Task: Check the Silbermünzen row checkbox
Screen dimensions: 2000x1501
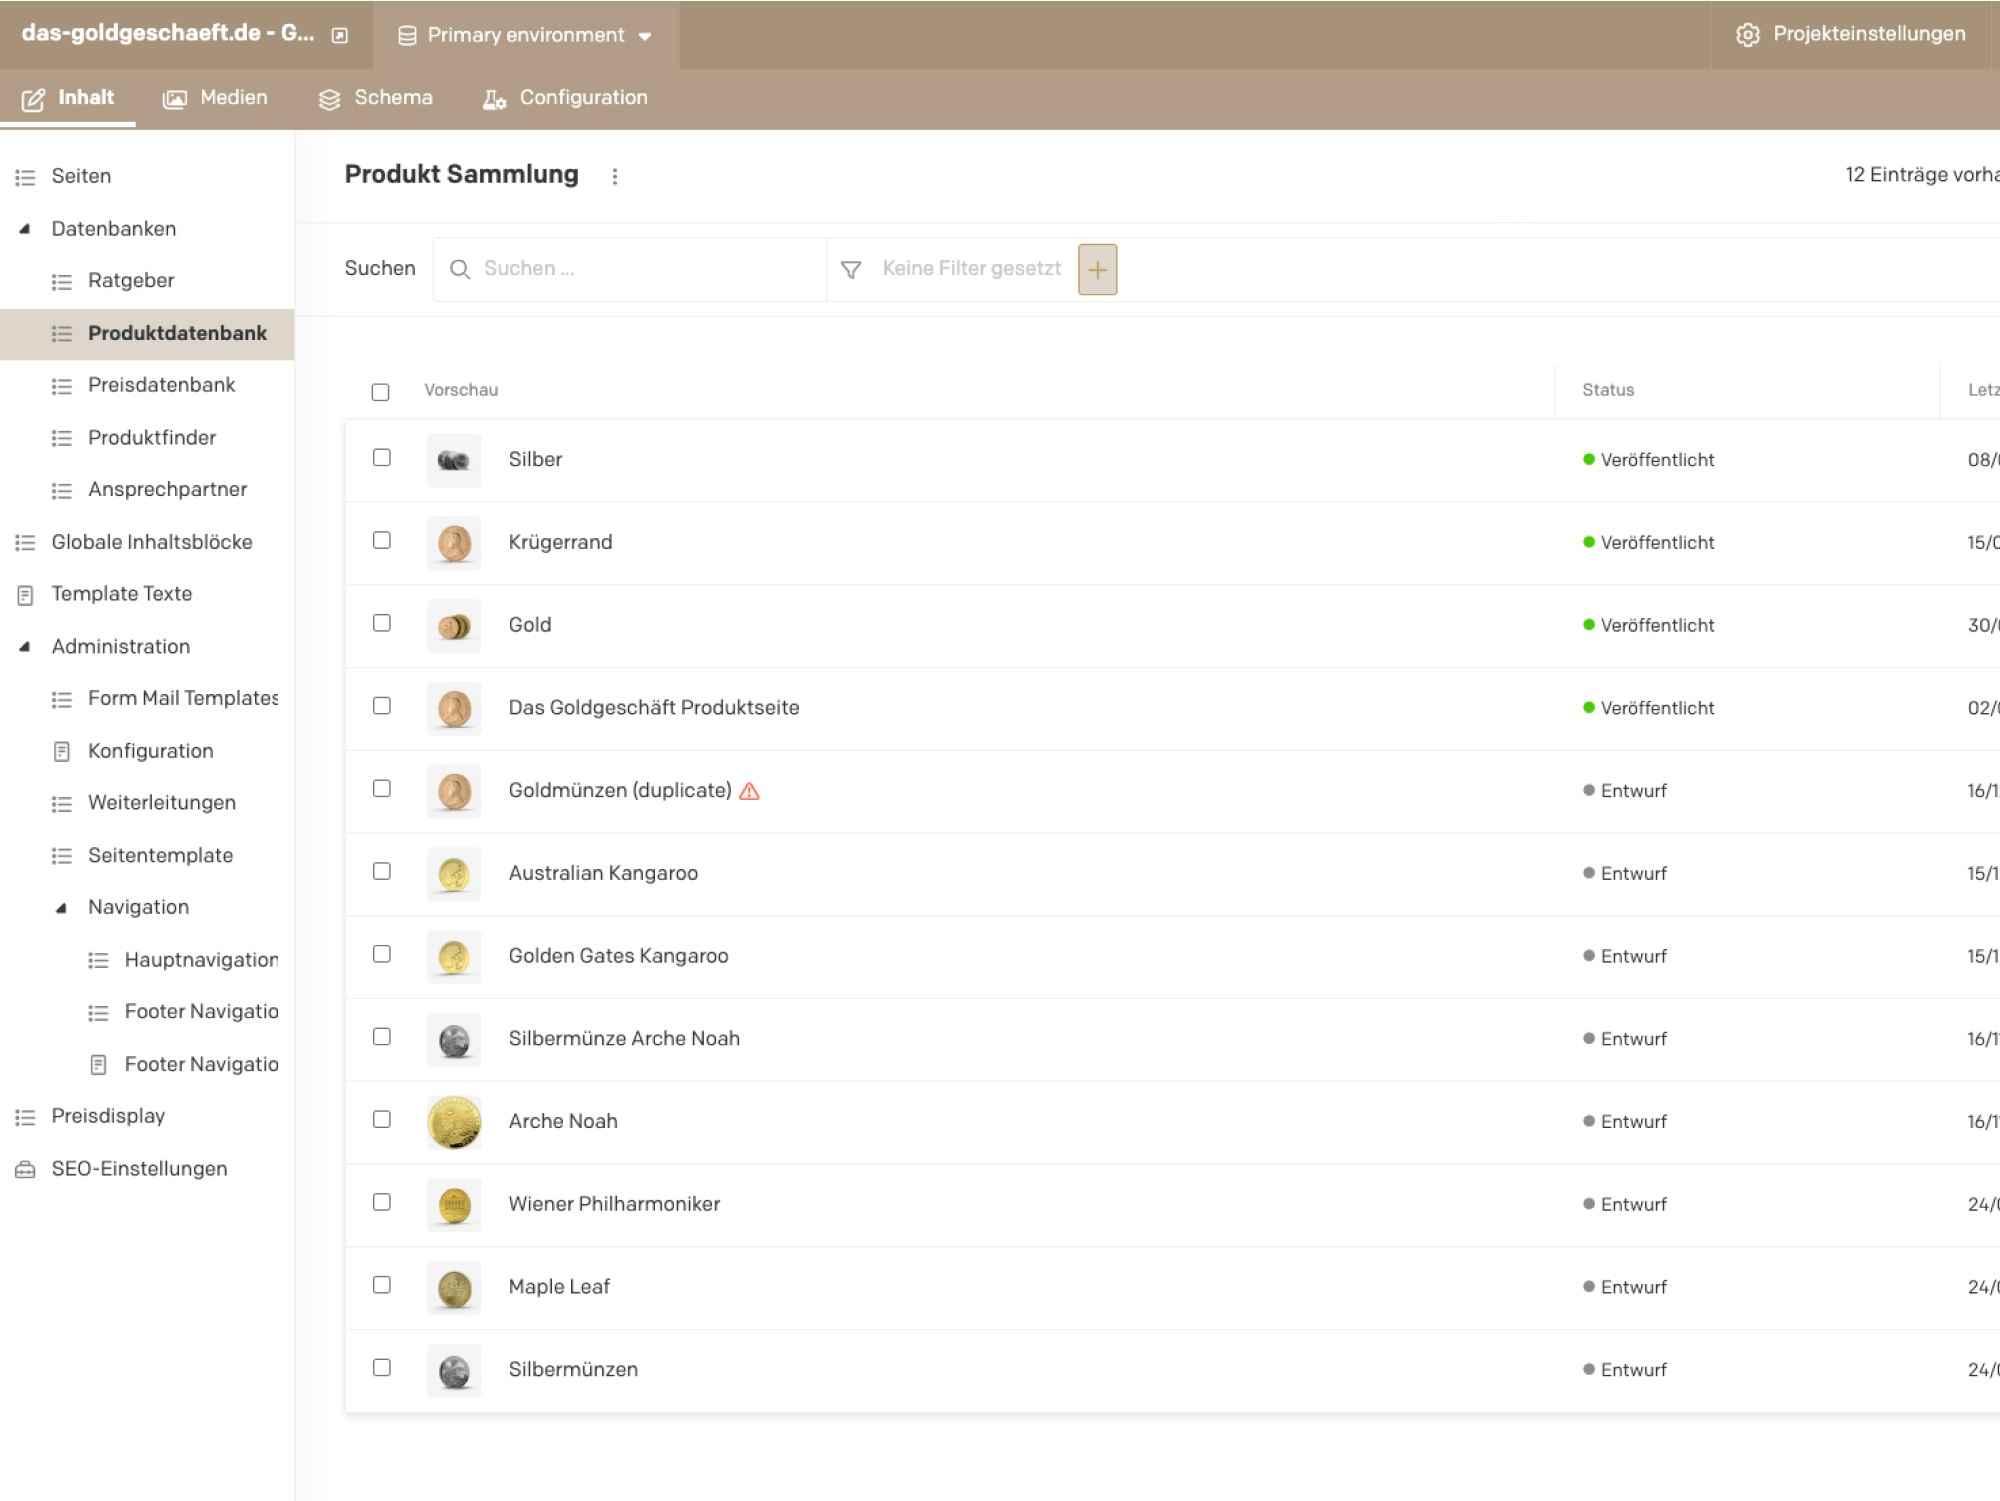Action: coord(382,1368)
